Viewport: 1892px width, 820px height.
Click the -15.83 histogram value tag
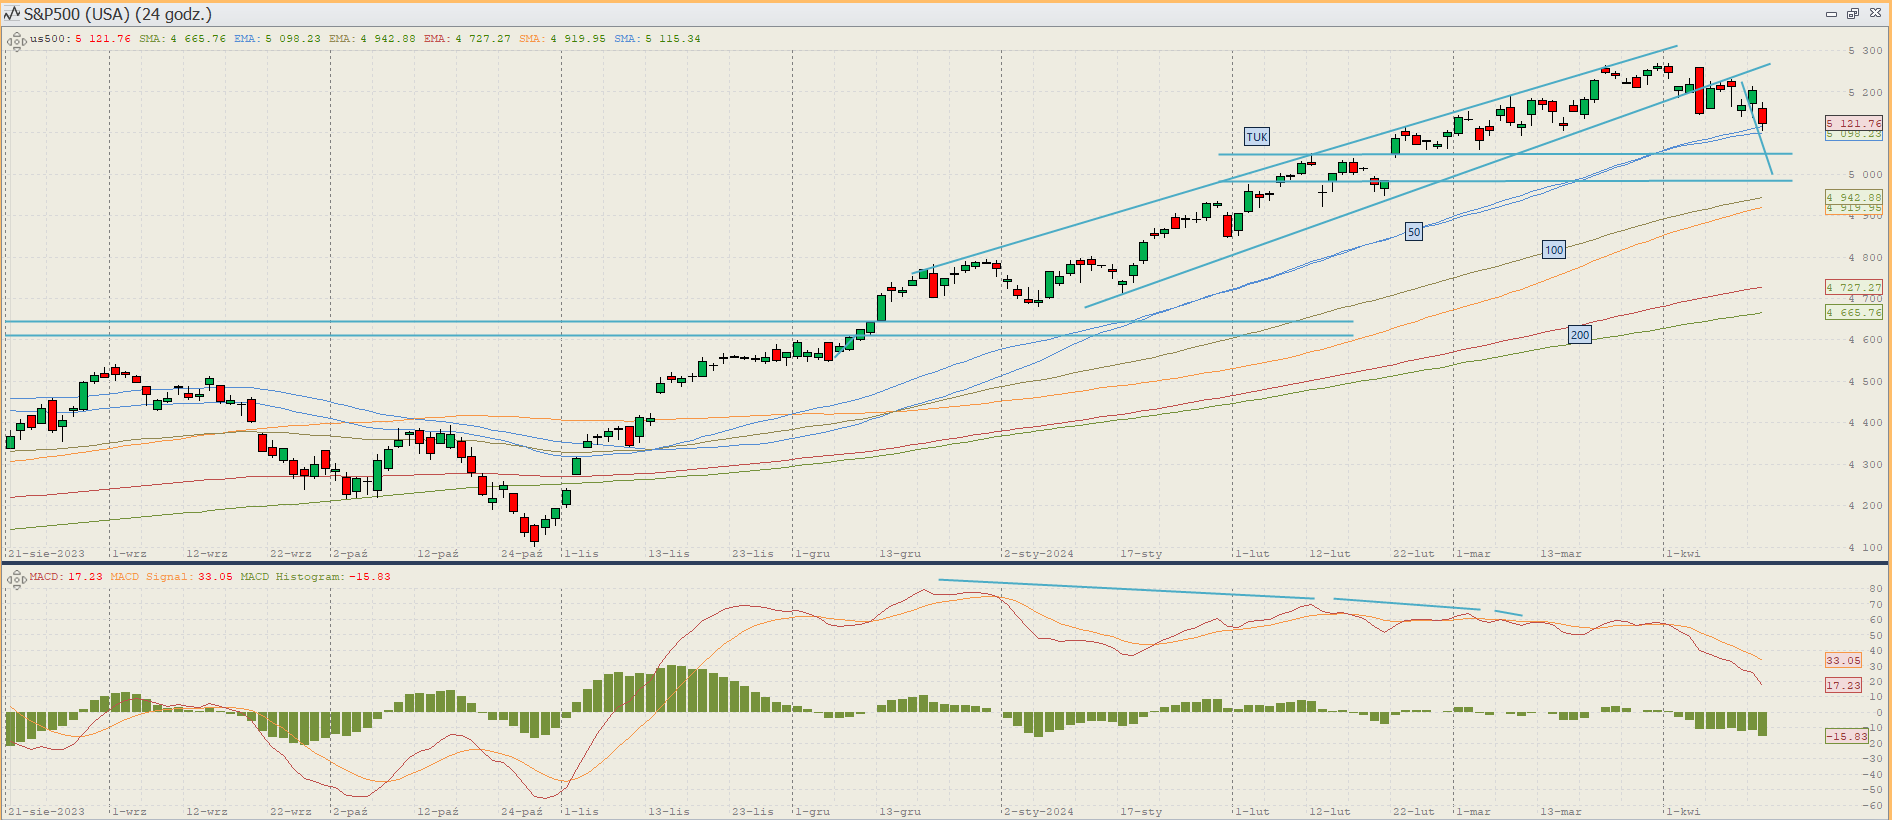point(1846,736)
